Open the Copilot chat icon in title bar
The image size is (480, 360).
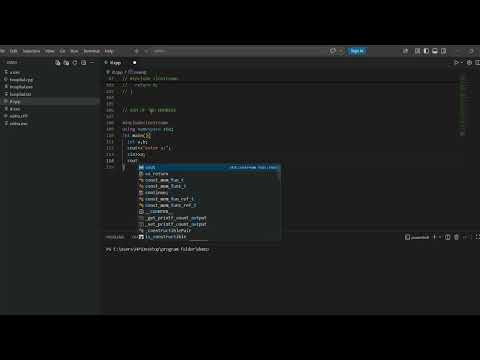[x=332, y=51]
